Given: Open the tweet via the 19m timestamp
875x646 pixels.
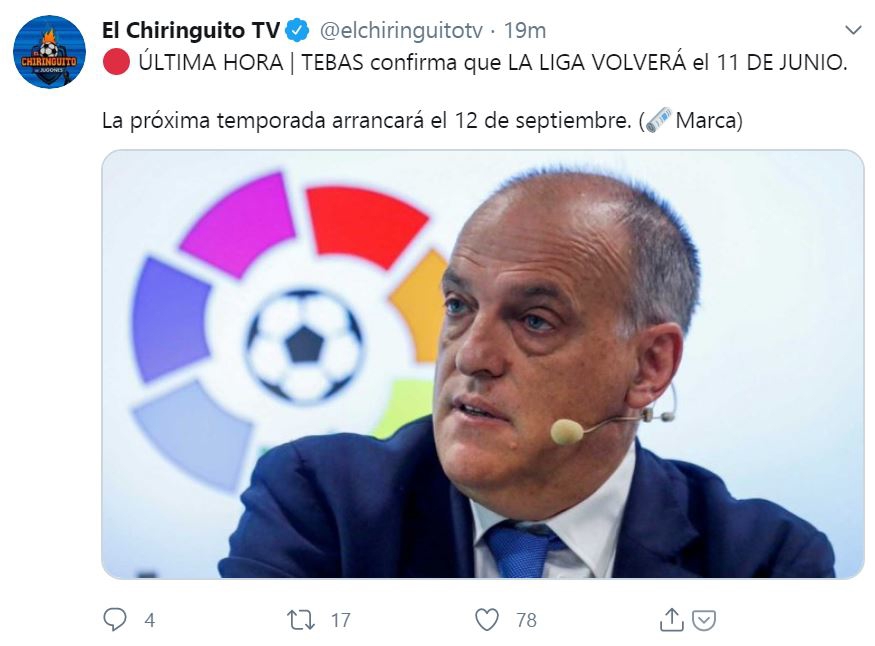Looking at the screenshot, I should (525, 31).
